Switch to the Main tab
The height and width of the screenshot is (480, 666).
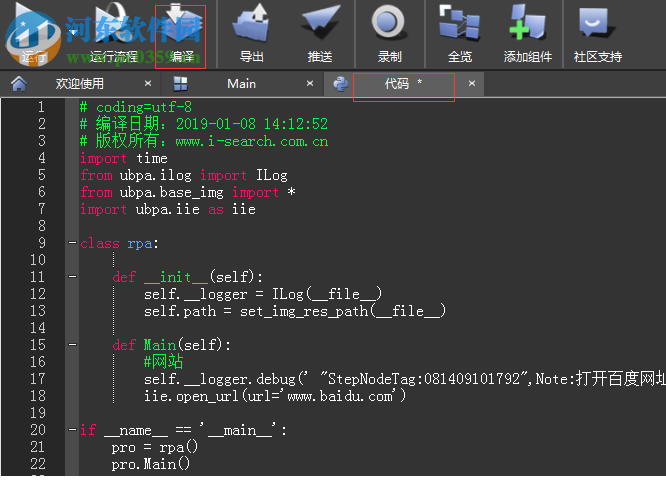point(241,84)
